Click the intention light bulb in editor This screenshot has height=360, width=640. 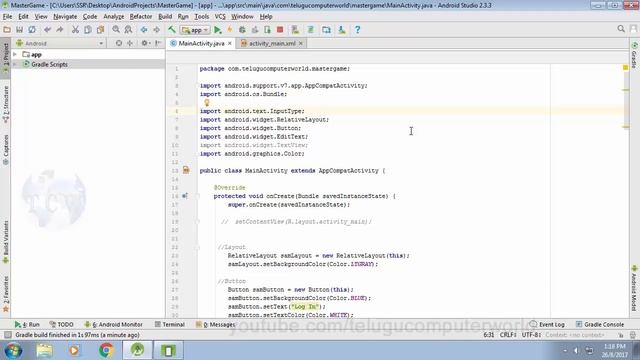click(207, 103)
